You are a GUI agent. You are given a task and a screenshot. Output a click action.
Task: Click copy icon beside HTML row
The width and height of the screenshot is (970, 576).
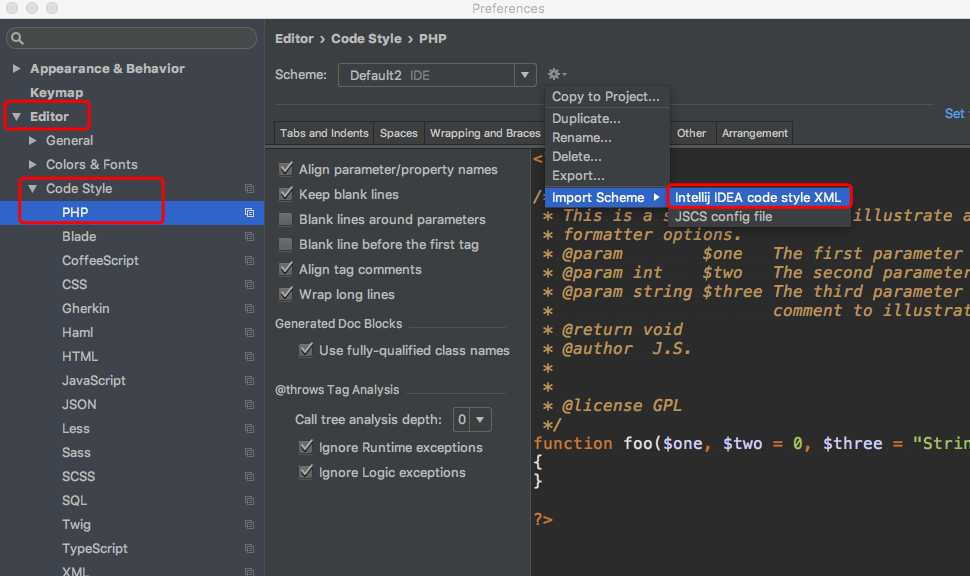click(x=249, y=356)
